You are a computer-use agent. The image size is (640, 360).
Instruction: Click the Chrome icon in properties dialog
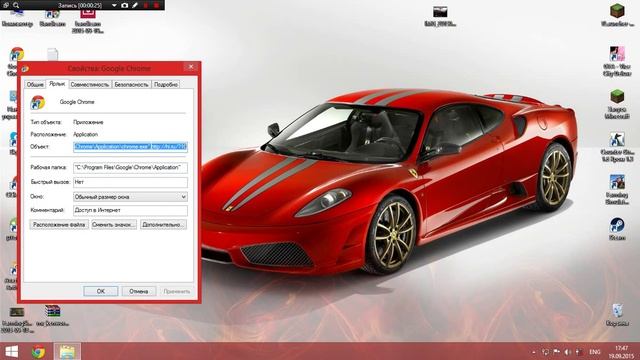tap(38, 102)
